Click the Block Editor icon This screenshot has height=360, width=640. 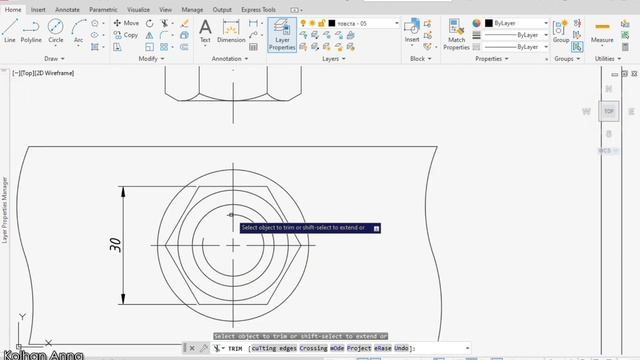(x=428, y=36)
